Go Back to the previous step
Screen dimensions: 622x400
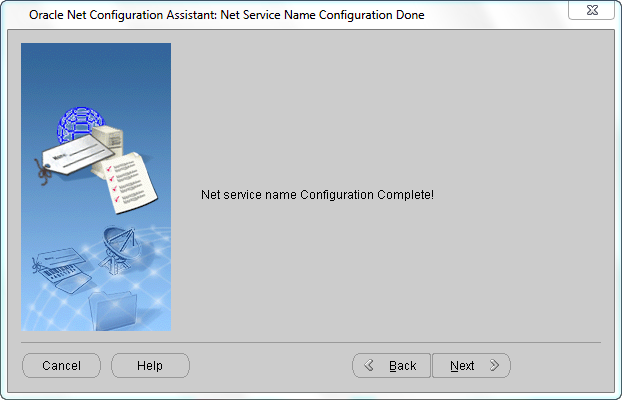(392, 365)
